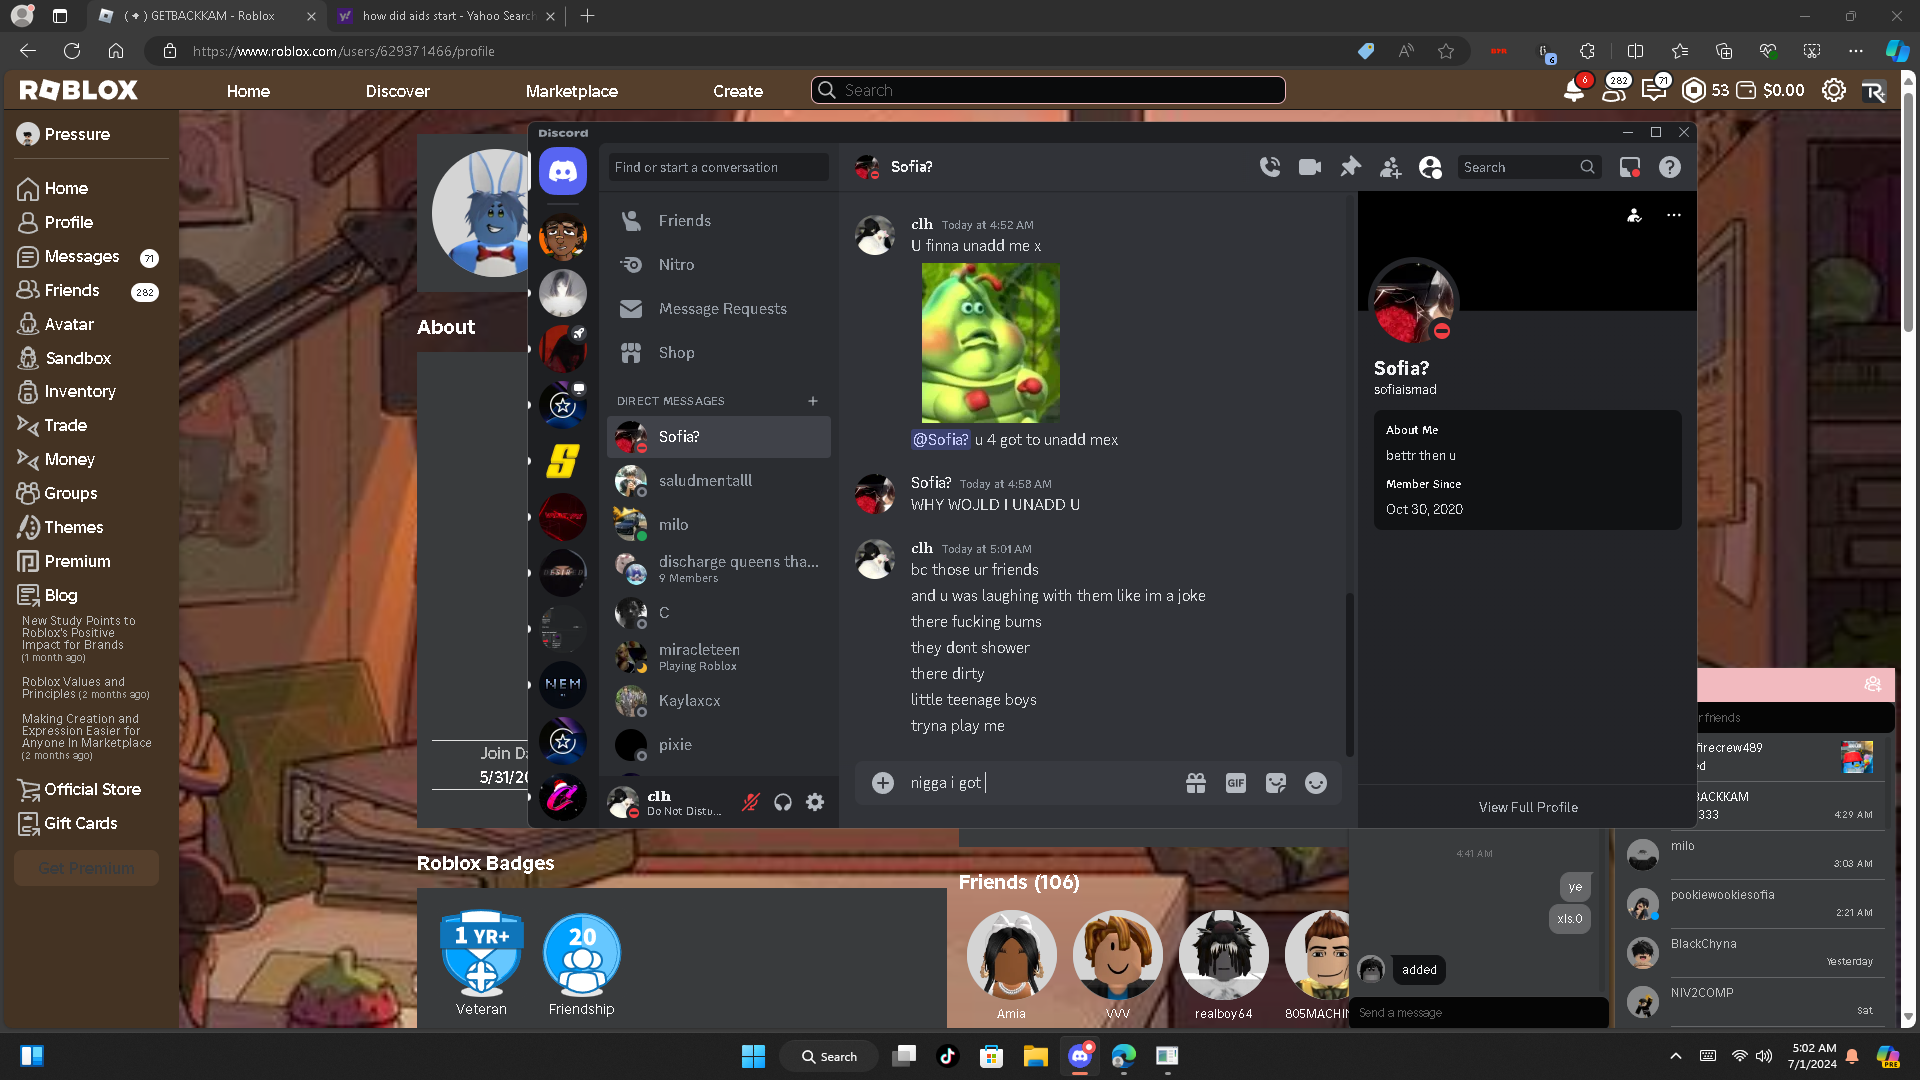Open the Kaylaxcx direct message

point(719,701)
